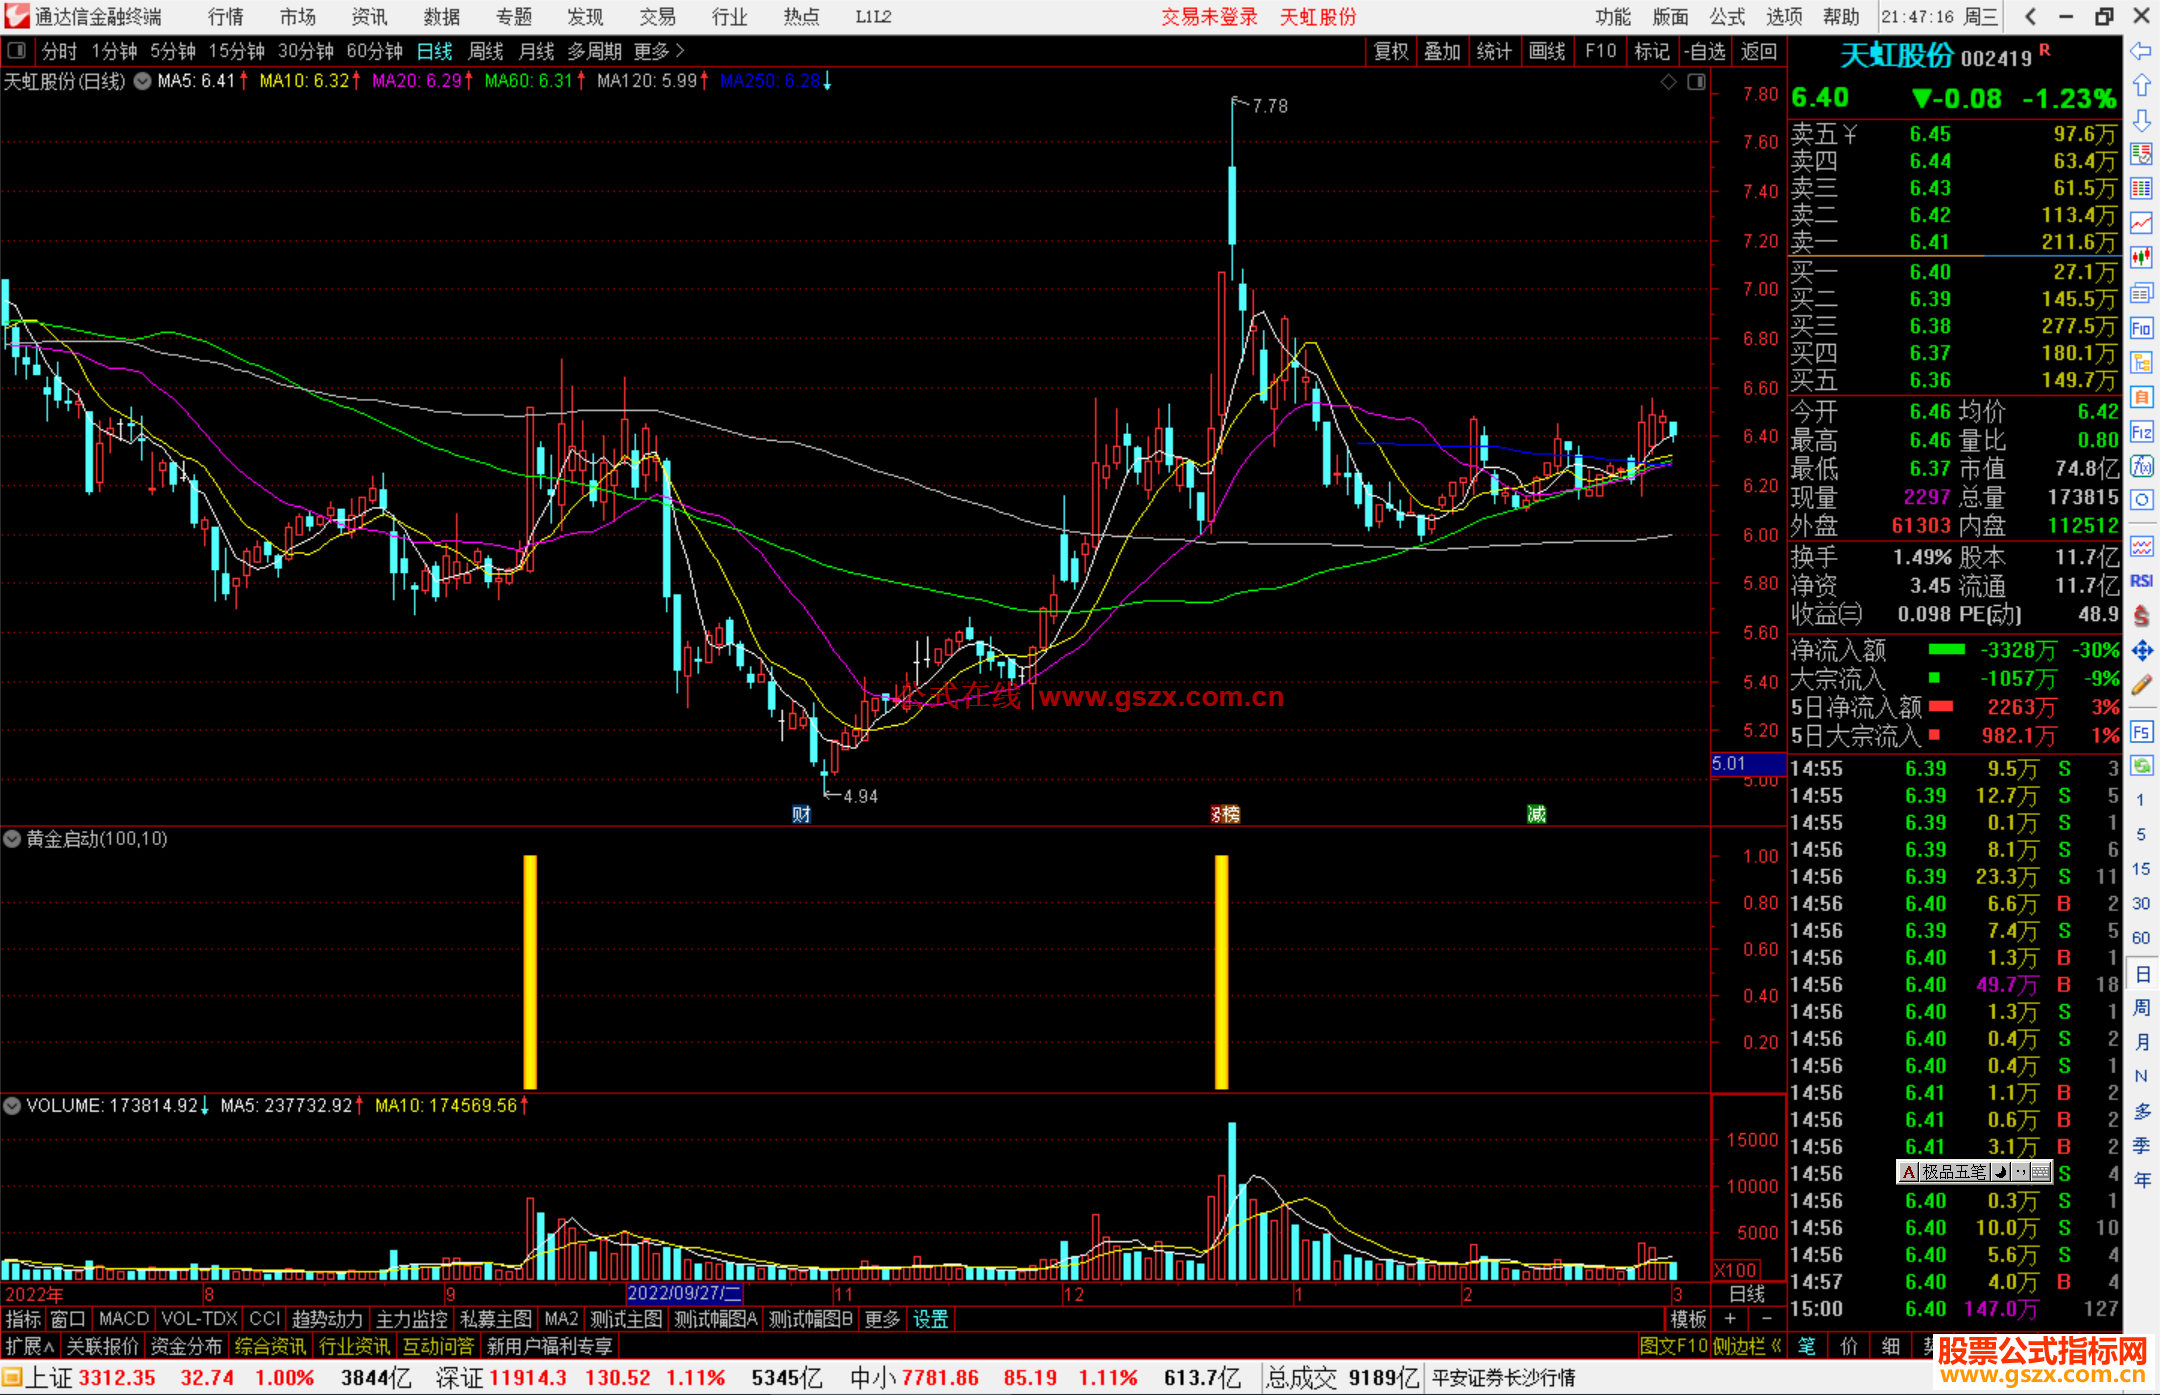The image size is (2160, 1395).
Task: Click the F12 sidebar icon
Action: point(2141,432)
